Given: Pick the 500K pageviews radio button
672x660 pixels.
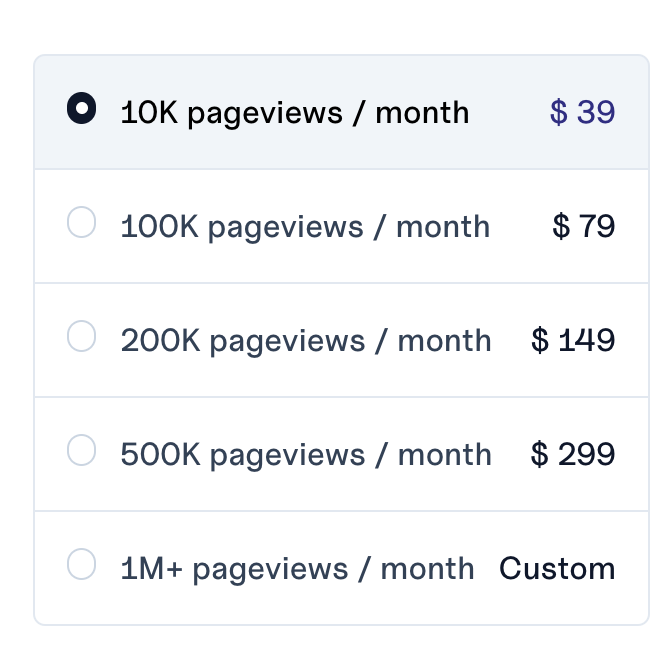Looking at the screenshot, I should [x=81, y=450].
